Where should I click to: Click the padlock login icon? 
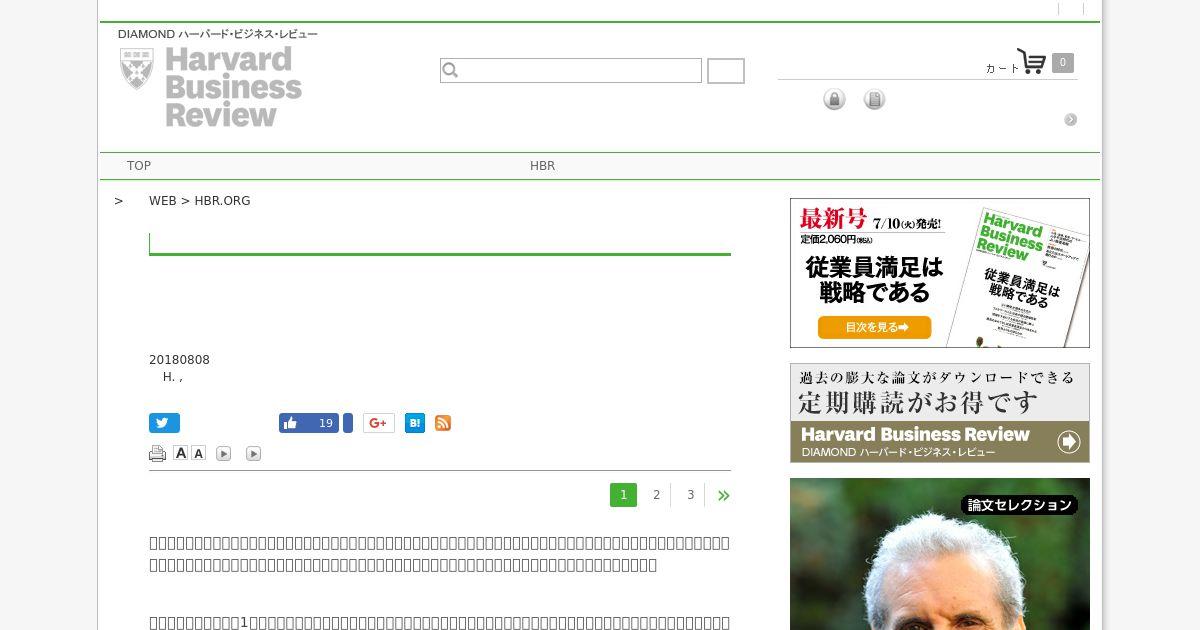click(x=834, y=99)
